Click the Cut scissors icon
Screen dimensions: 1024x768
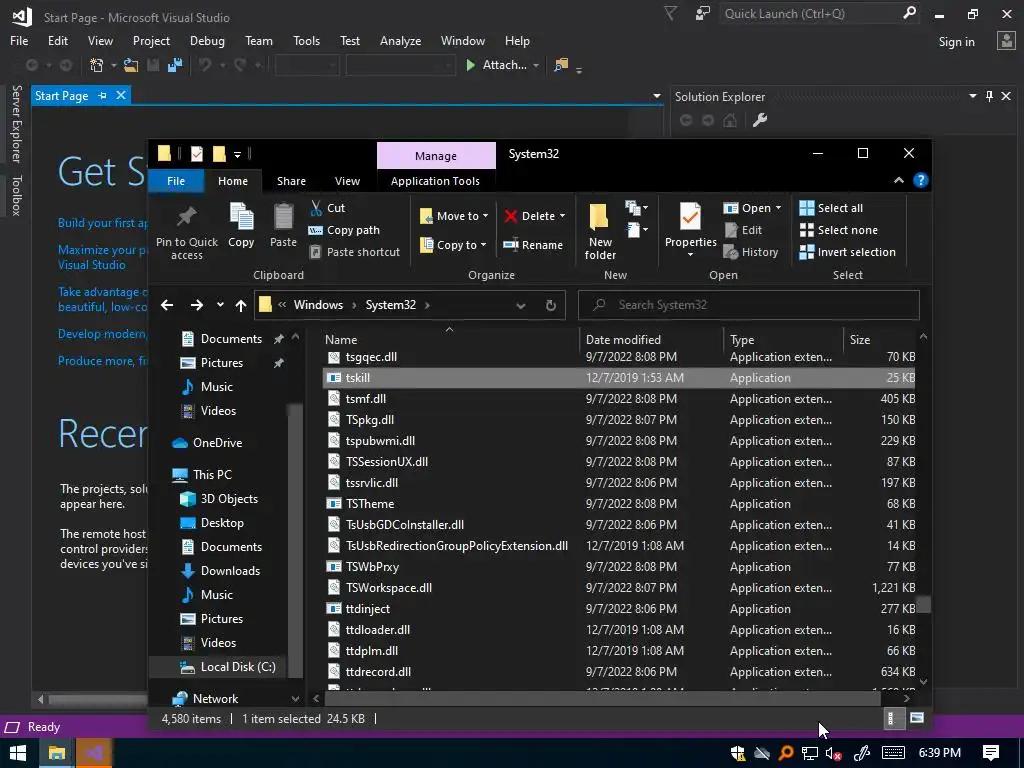pos(317,208)
